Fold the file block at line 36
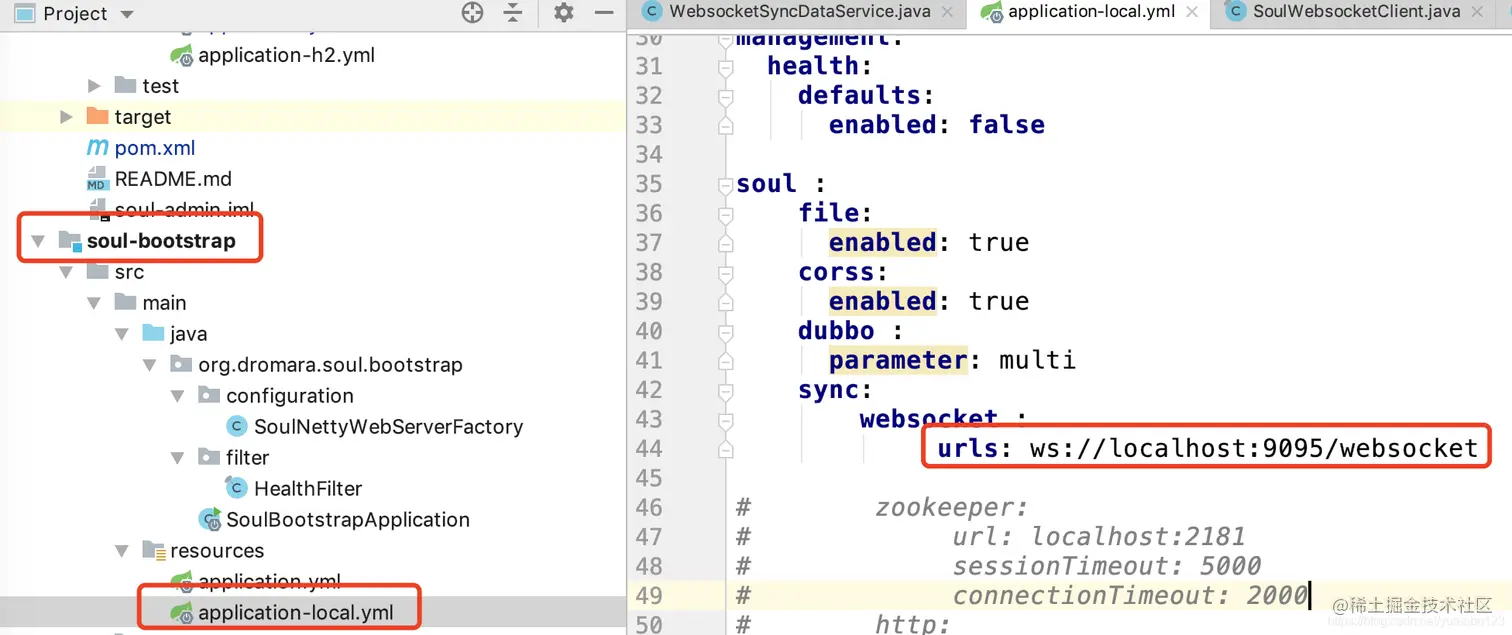 725,214
